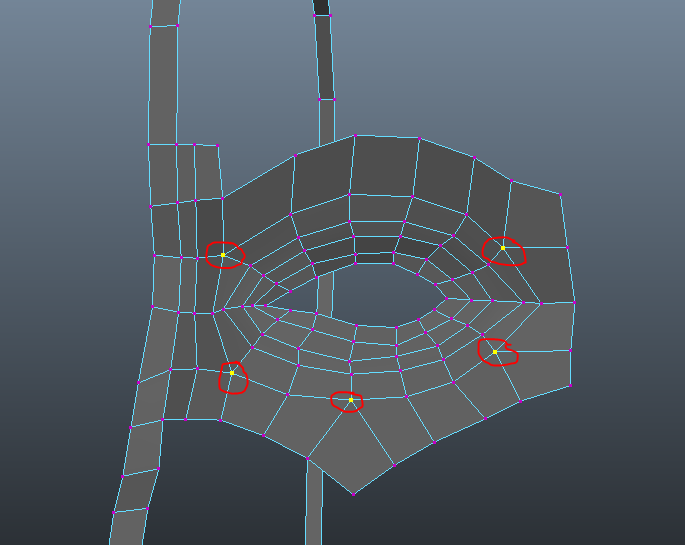Select the topmost vertex of the eye patch arch
Screen dimensions: 685x545
pyautogui.click(x=355, y=135)
